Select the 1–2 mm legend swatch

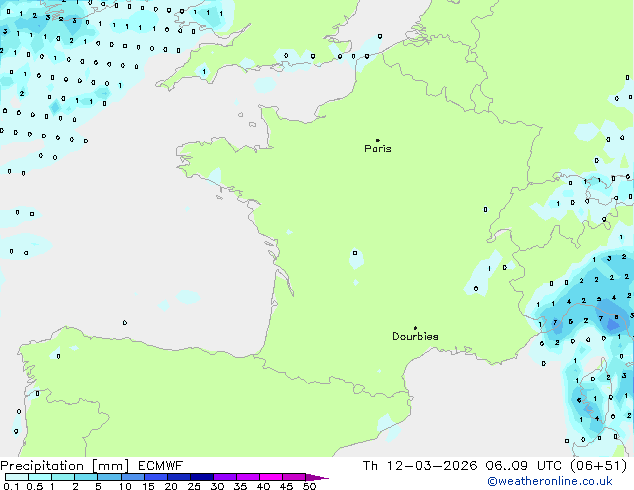click(x=63, y=477)
